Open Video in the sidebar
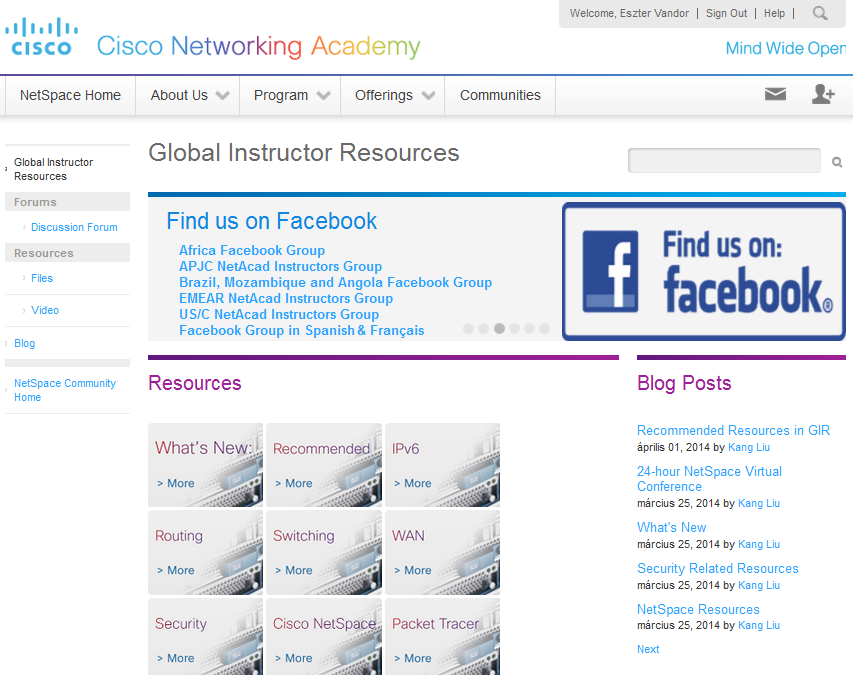 click(x=45, y=310)
